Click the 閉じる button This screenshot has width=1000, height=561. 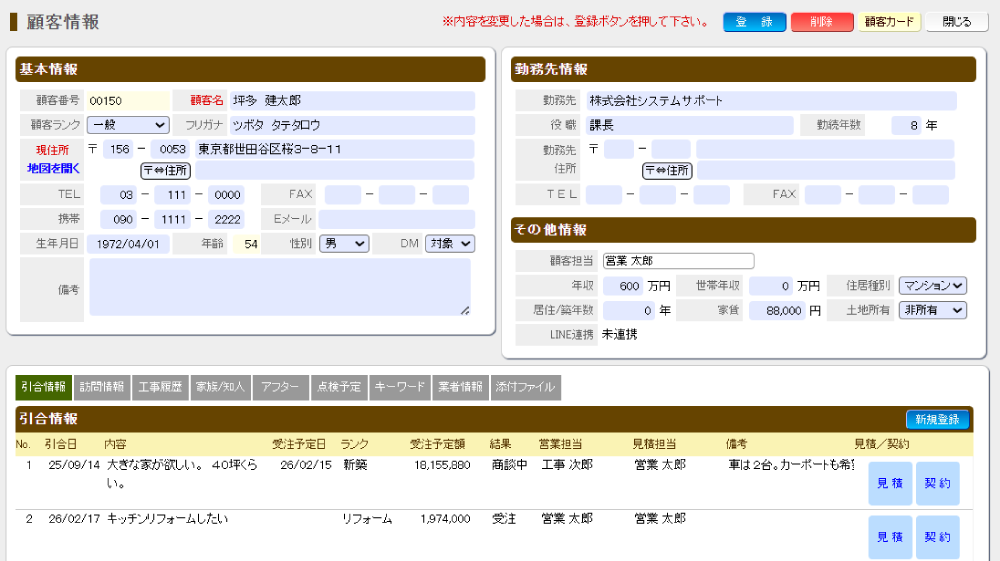click(x=957, y=22)
